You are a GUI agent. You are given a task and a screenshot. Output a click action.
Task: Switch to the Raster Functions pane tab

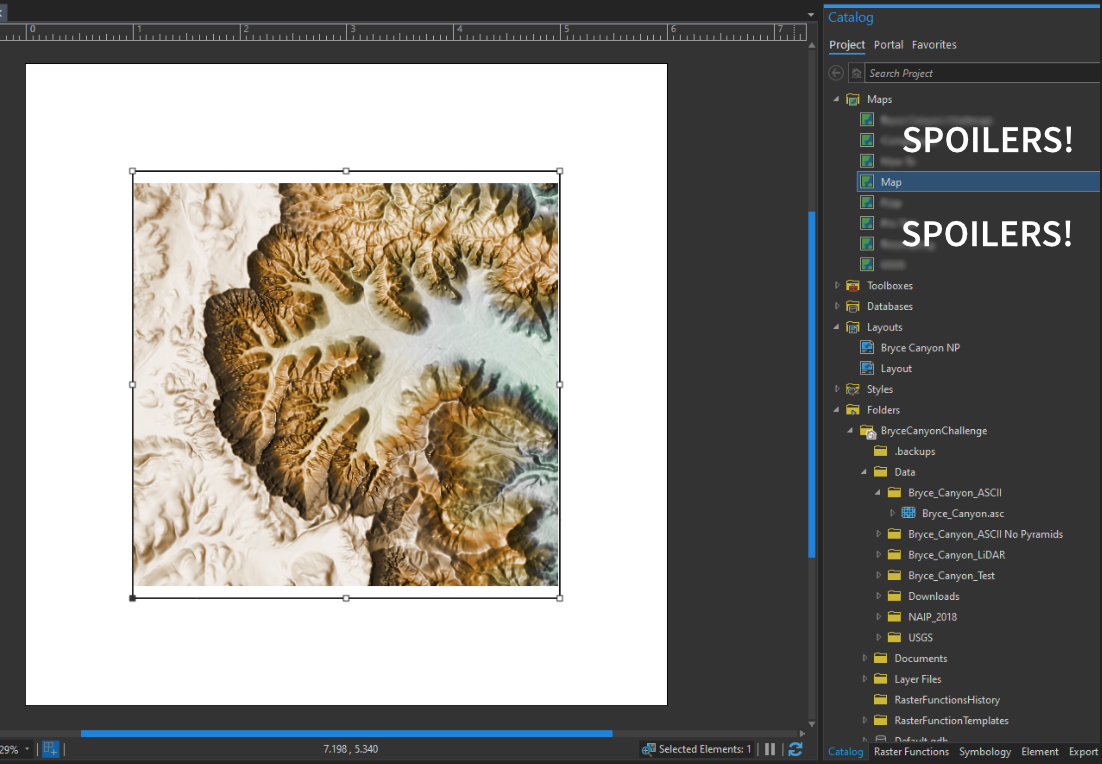tap(911, 751)
